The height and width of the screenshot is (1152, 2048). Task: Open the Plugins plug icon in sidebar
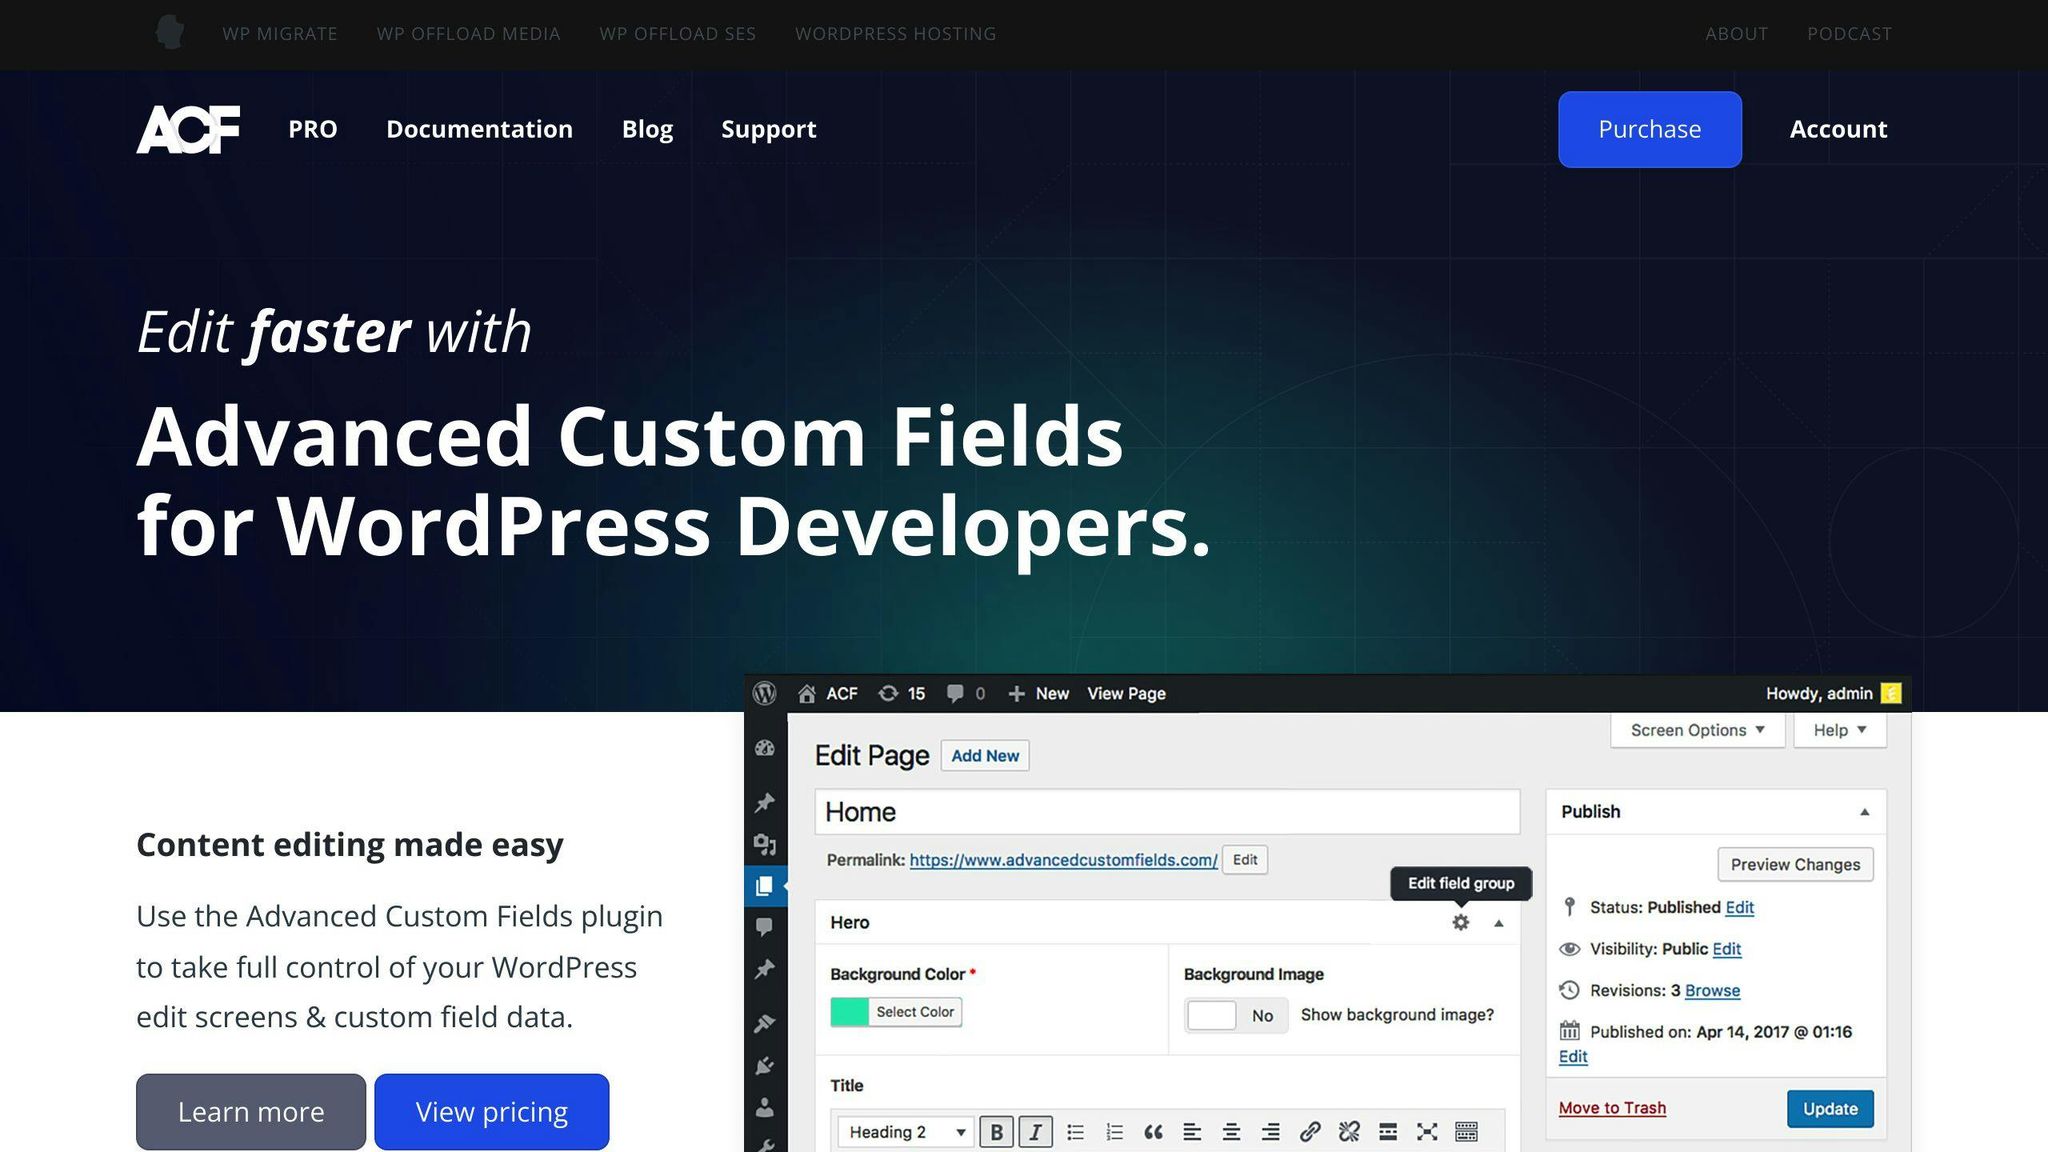(765, 1065)
